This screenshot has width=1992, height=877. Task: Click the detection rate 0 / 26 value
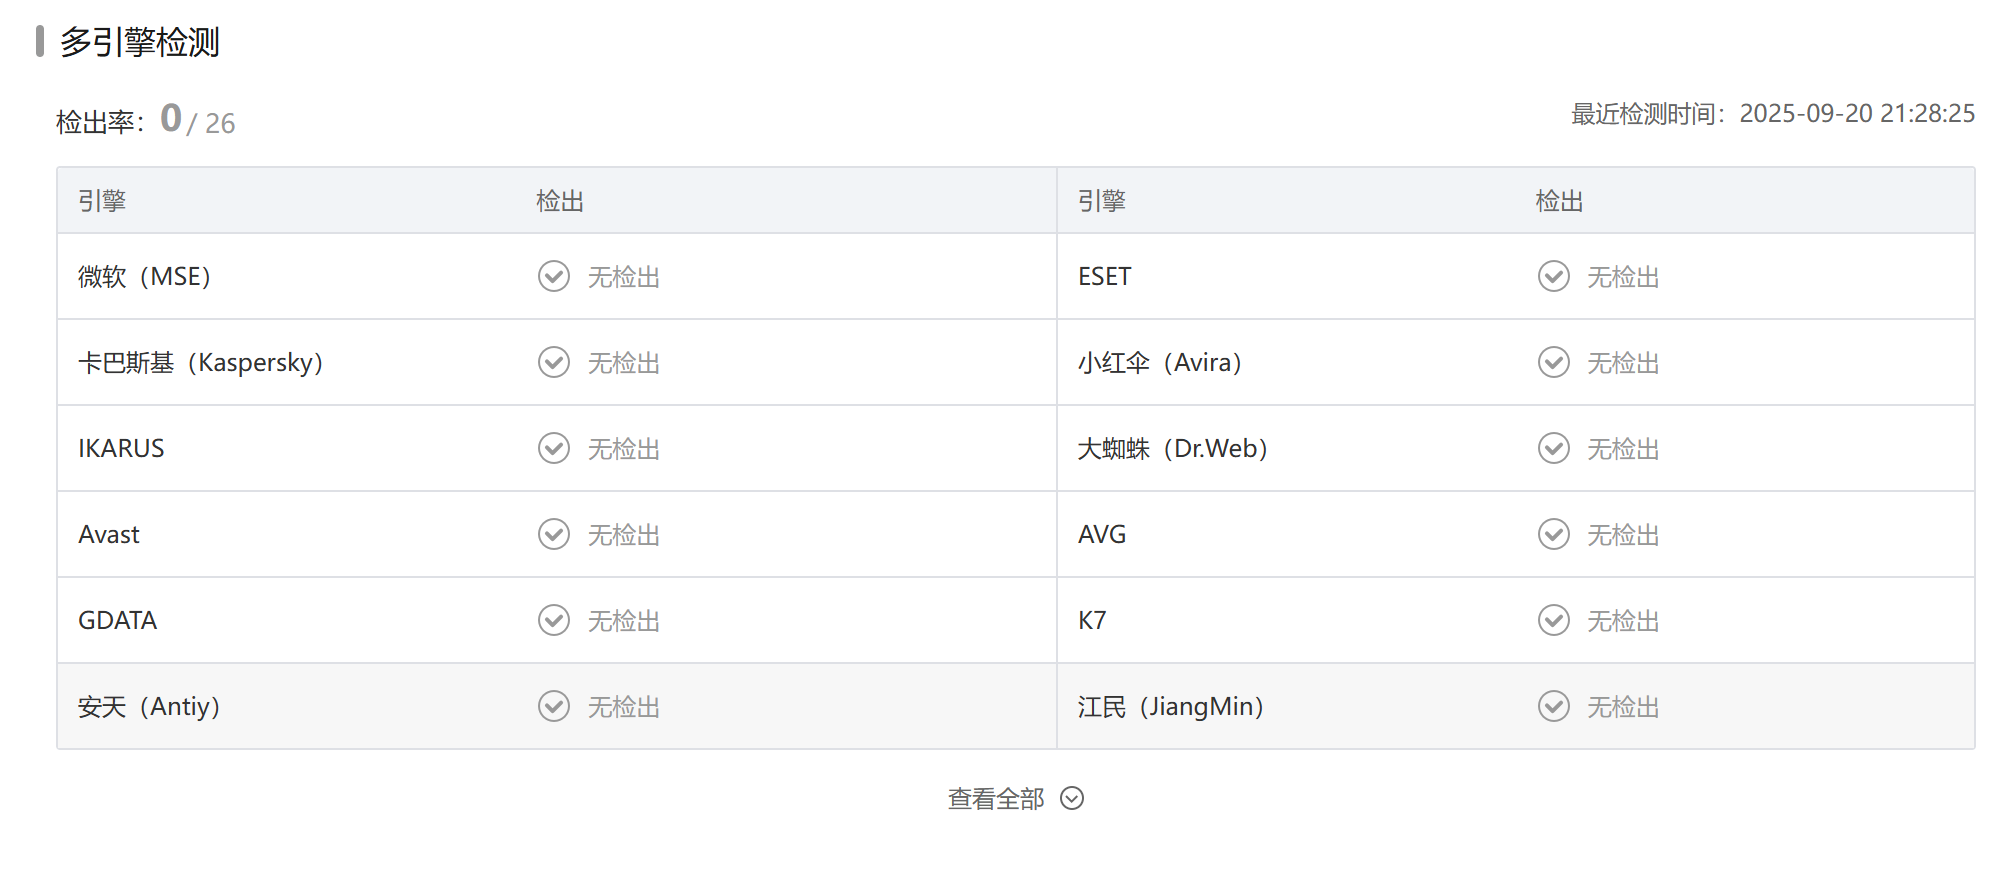click(198, 121)
